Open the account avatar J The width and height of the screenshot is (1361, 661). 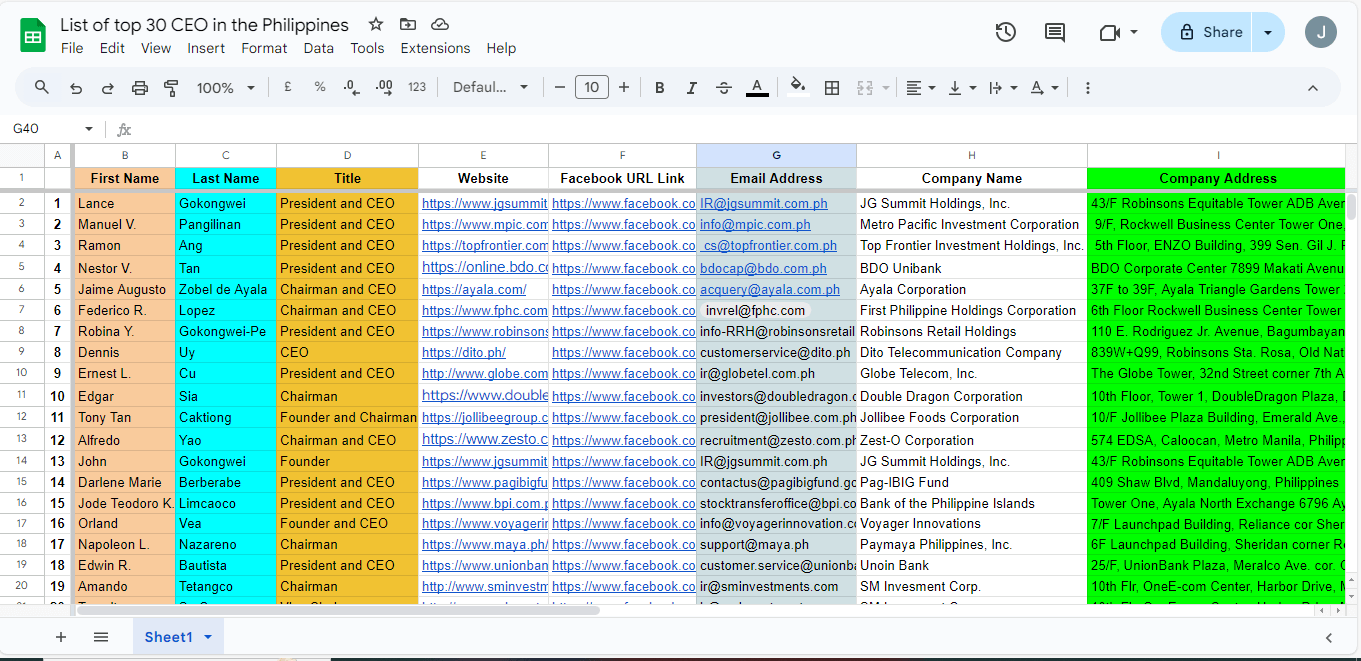click(1321, 32)
